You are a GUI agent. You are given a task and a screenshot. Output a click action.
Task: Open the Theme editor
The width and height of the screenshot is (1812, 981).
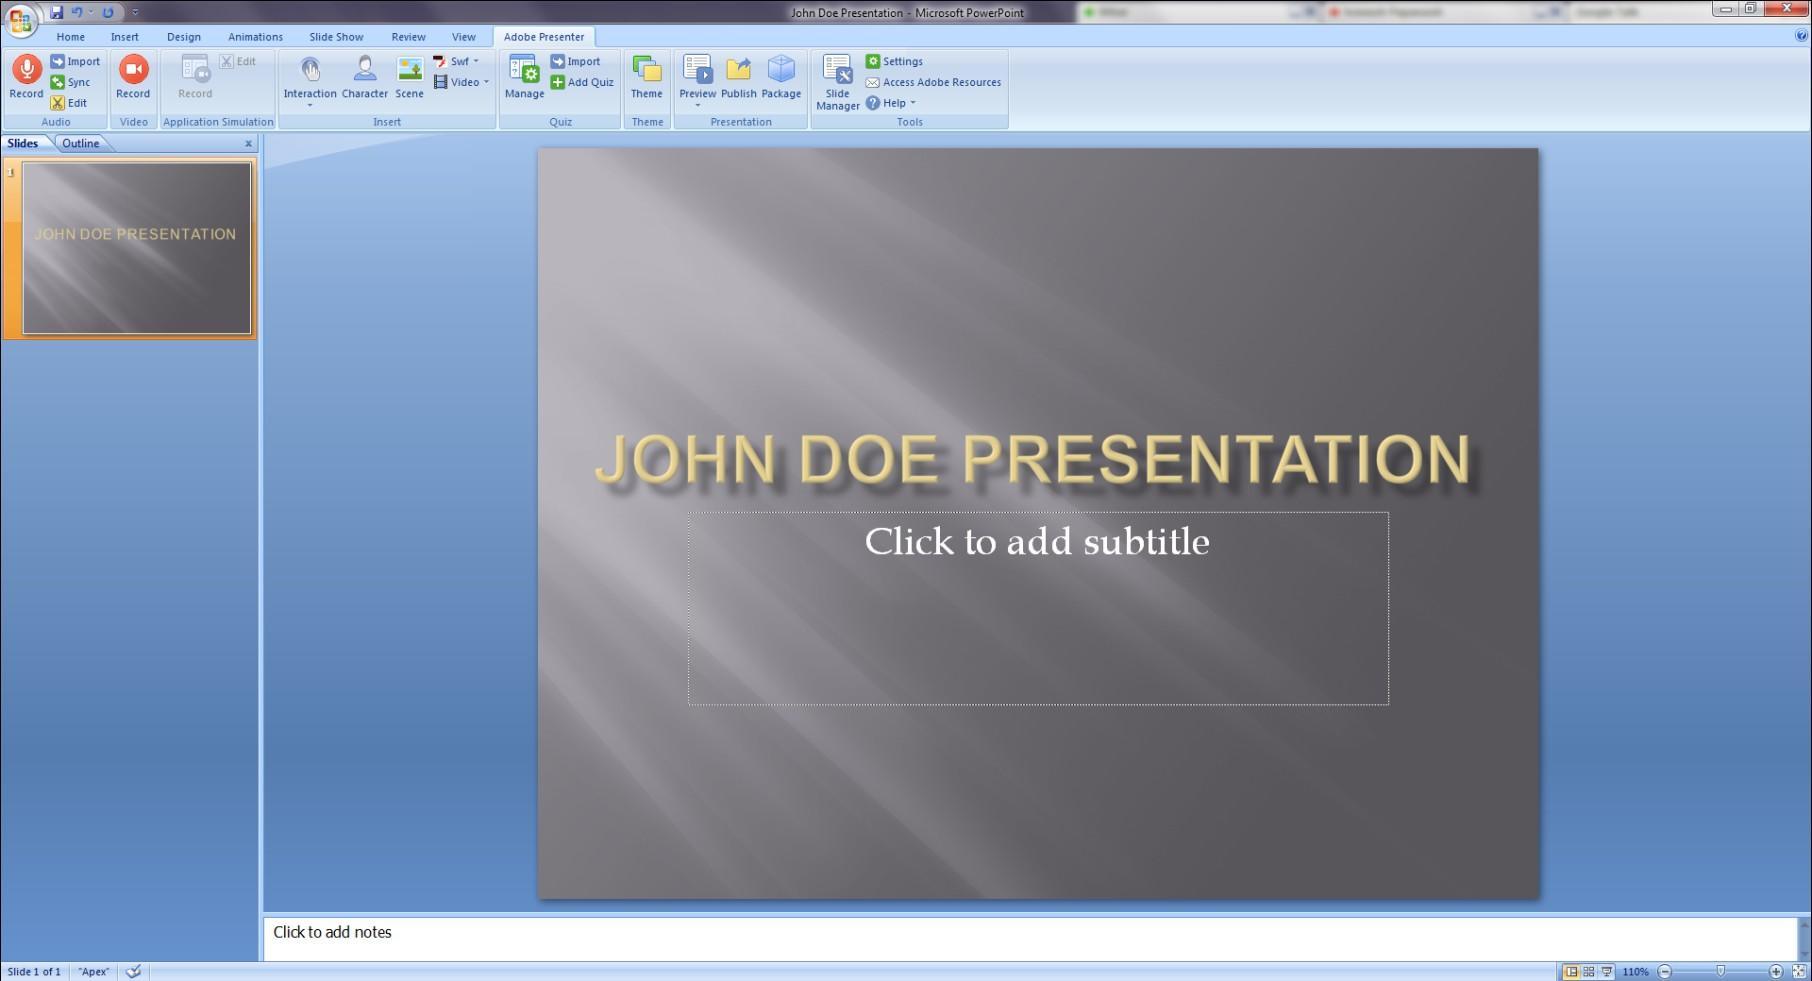646,78
